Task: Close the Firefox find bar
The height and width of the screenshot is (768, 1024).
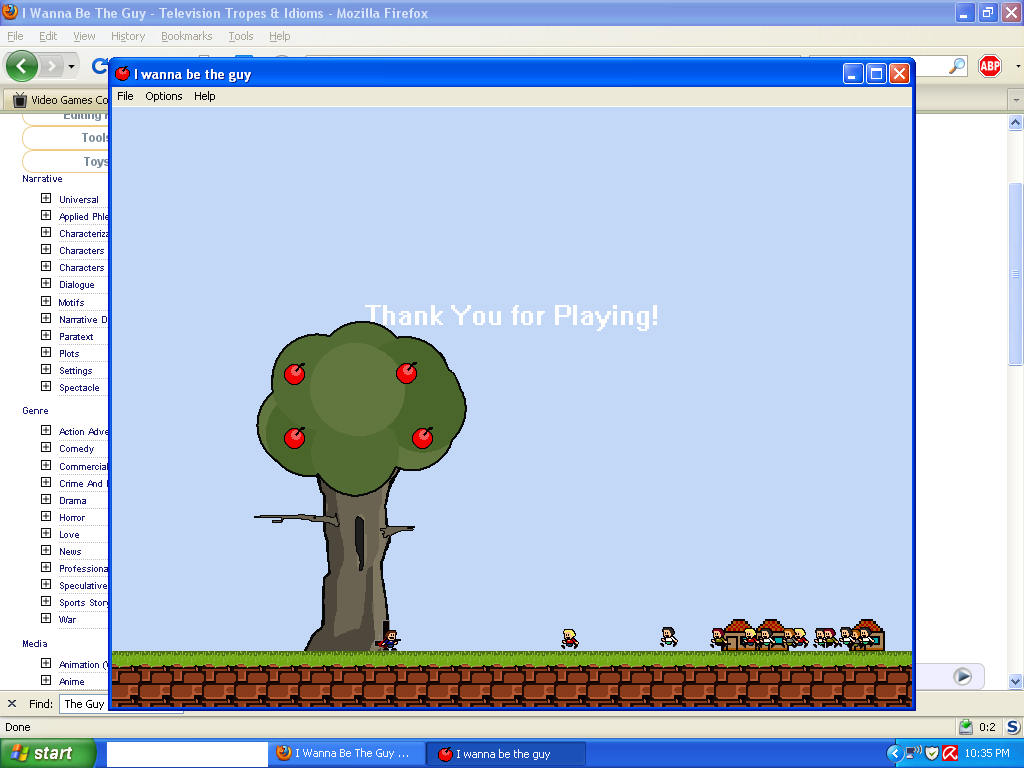Action: coord(12,703)
